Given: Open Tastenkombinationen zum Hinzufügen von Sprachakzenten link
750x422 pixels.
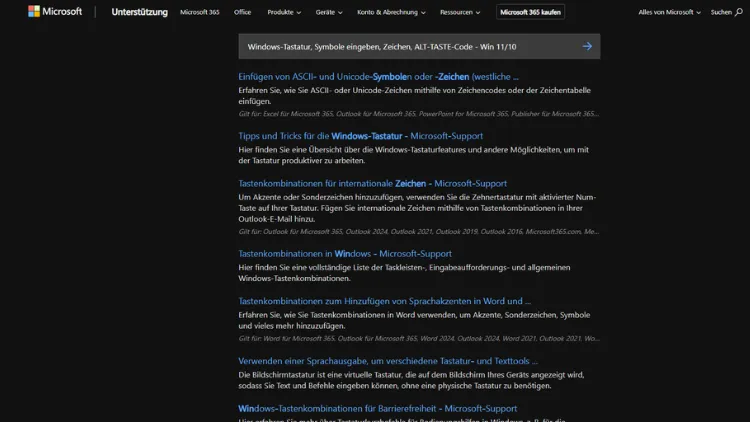Looking at the screenshot, I should tap(384, 301).
